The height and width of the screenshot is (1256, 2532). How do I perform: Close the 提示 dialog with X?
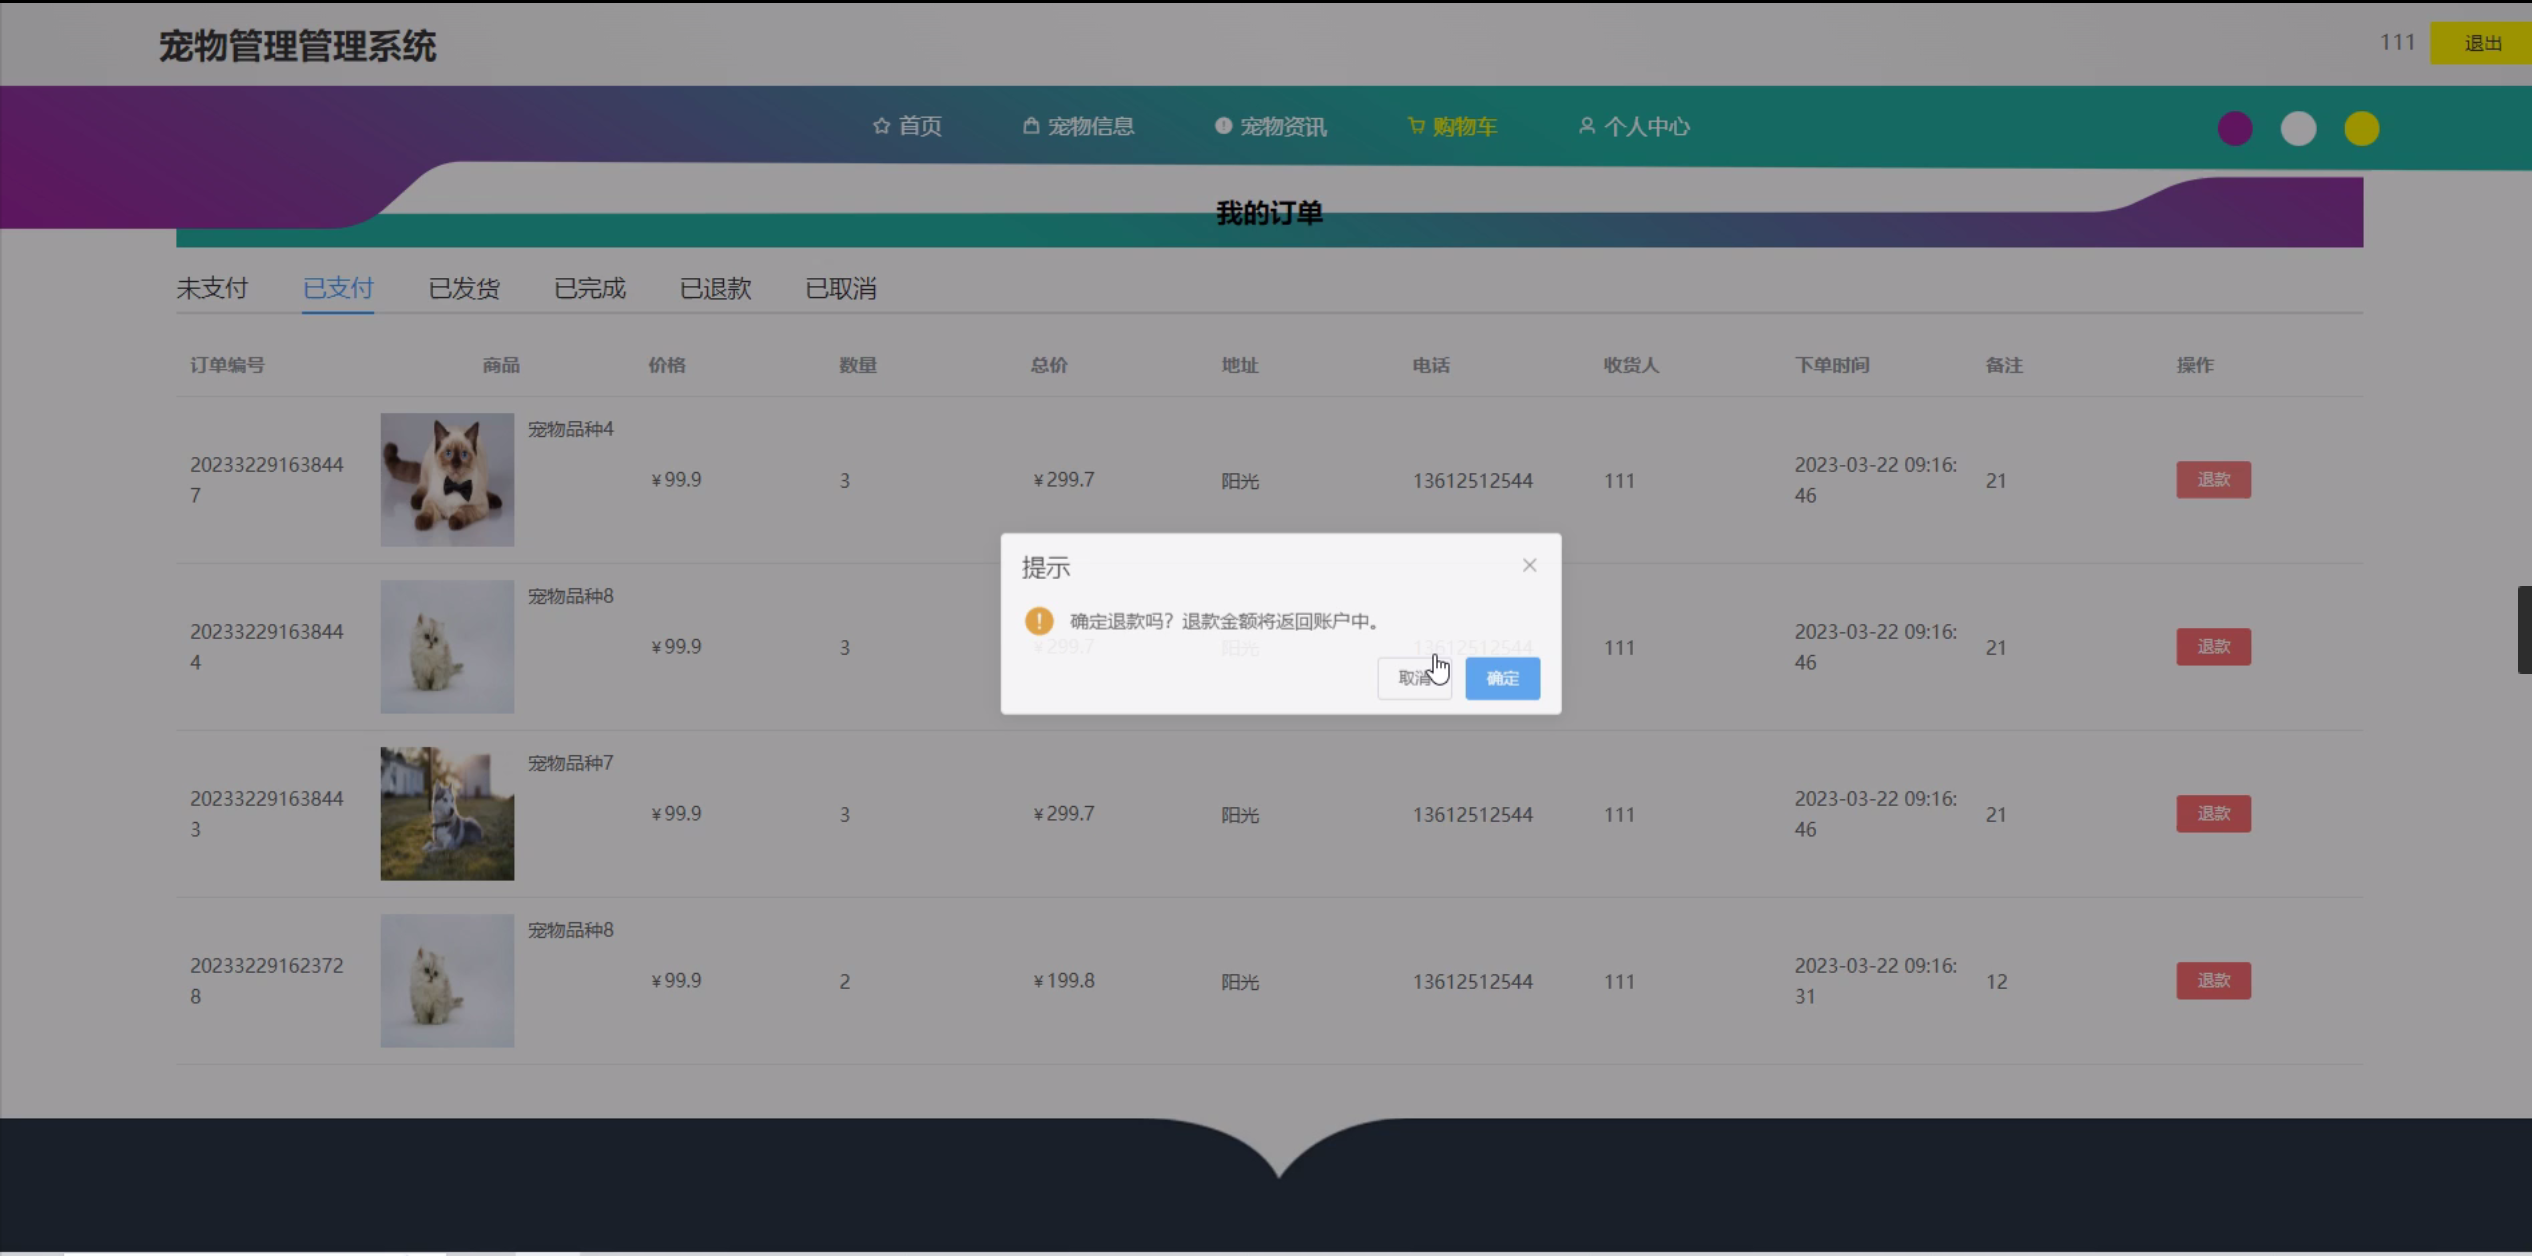(1529, 565)
